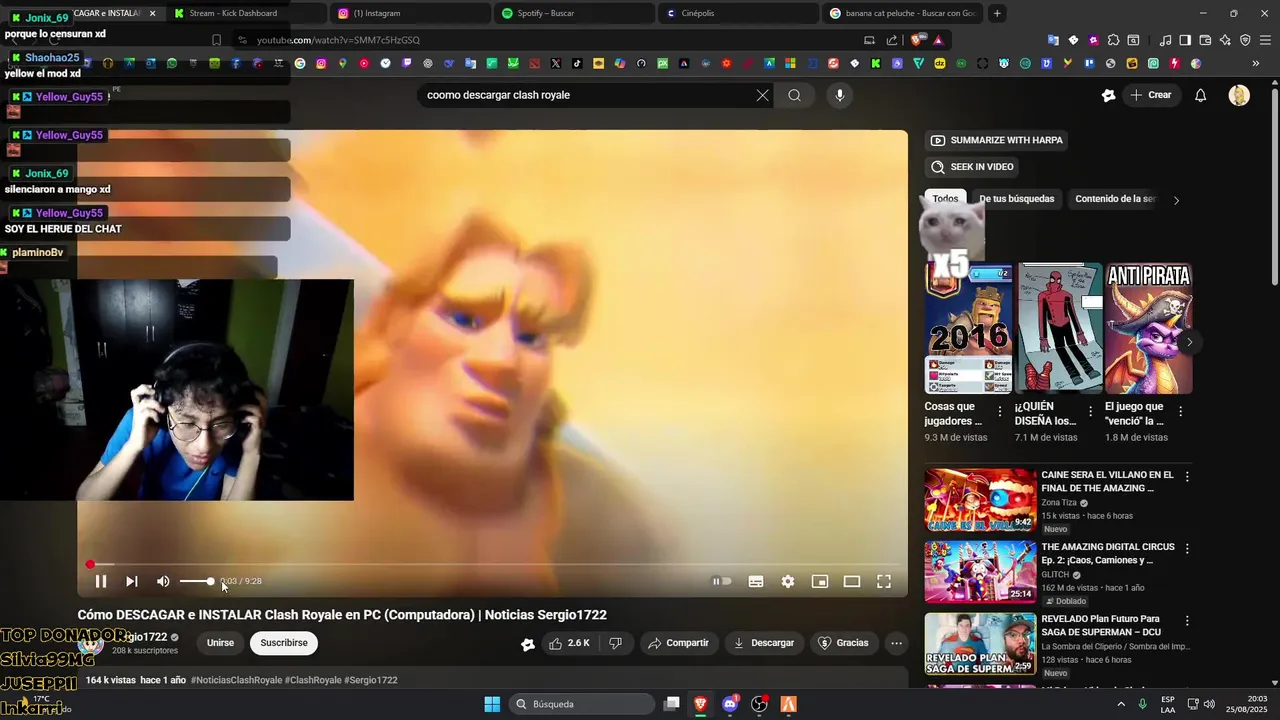The image size is (1280, 720).
Task: Toggle subtitles in the video player
Action: (756, 581)
